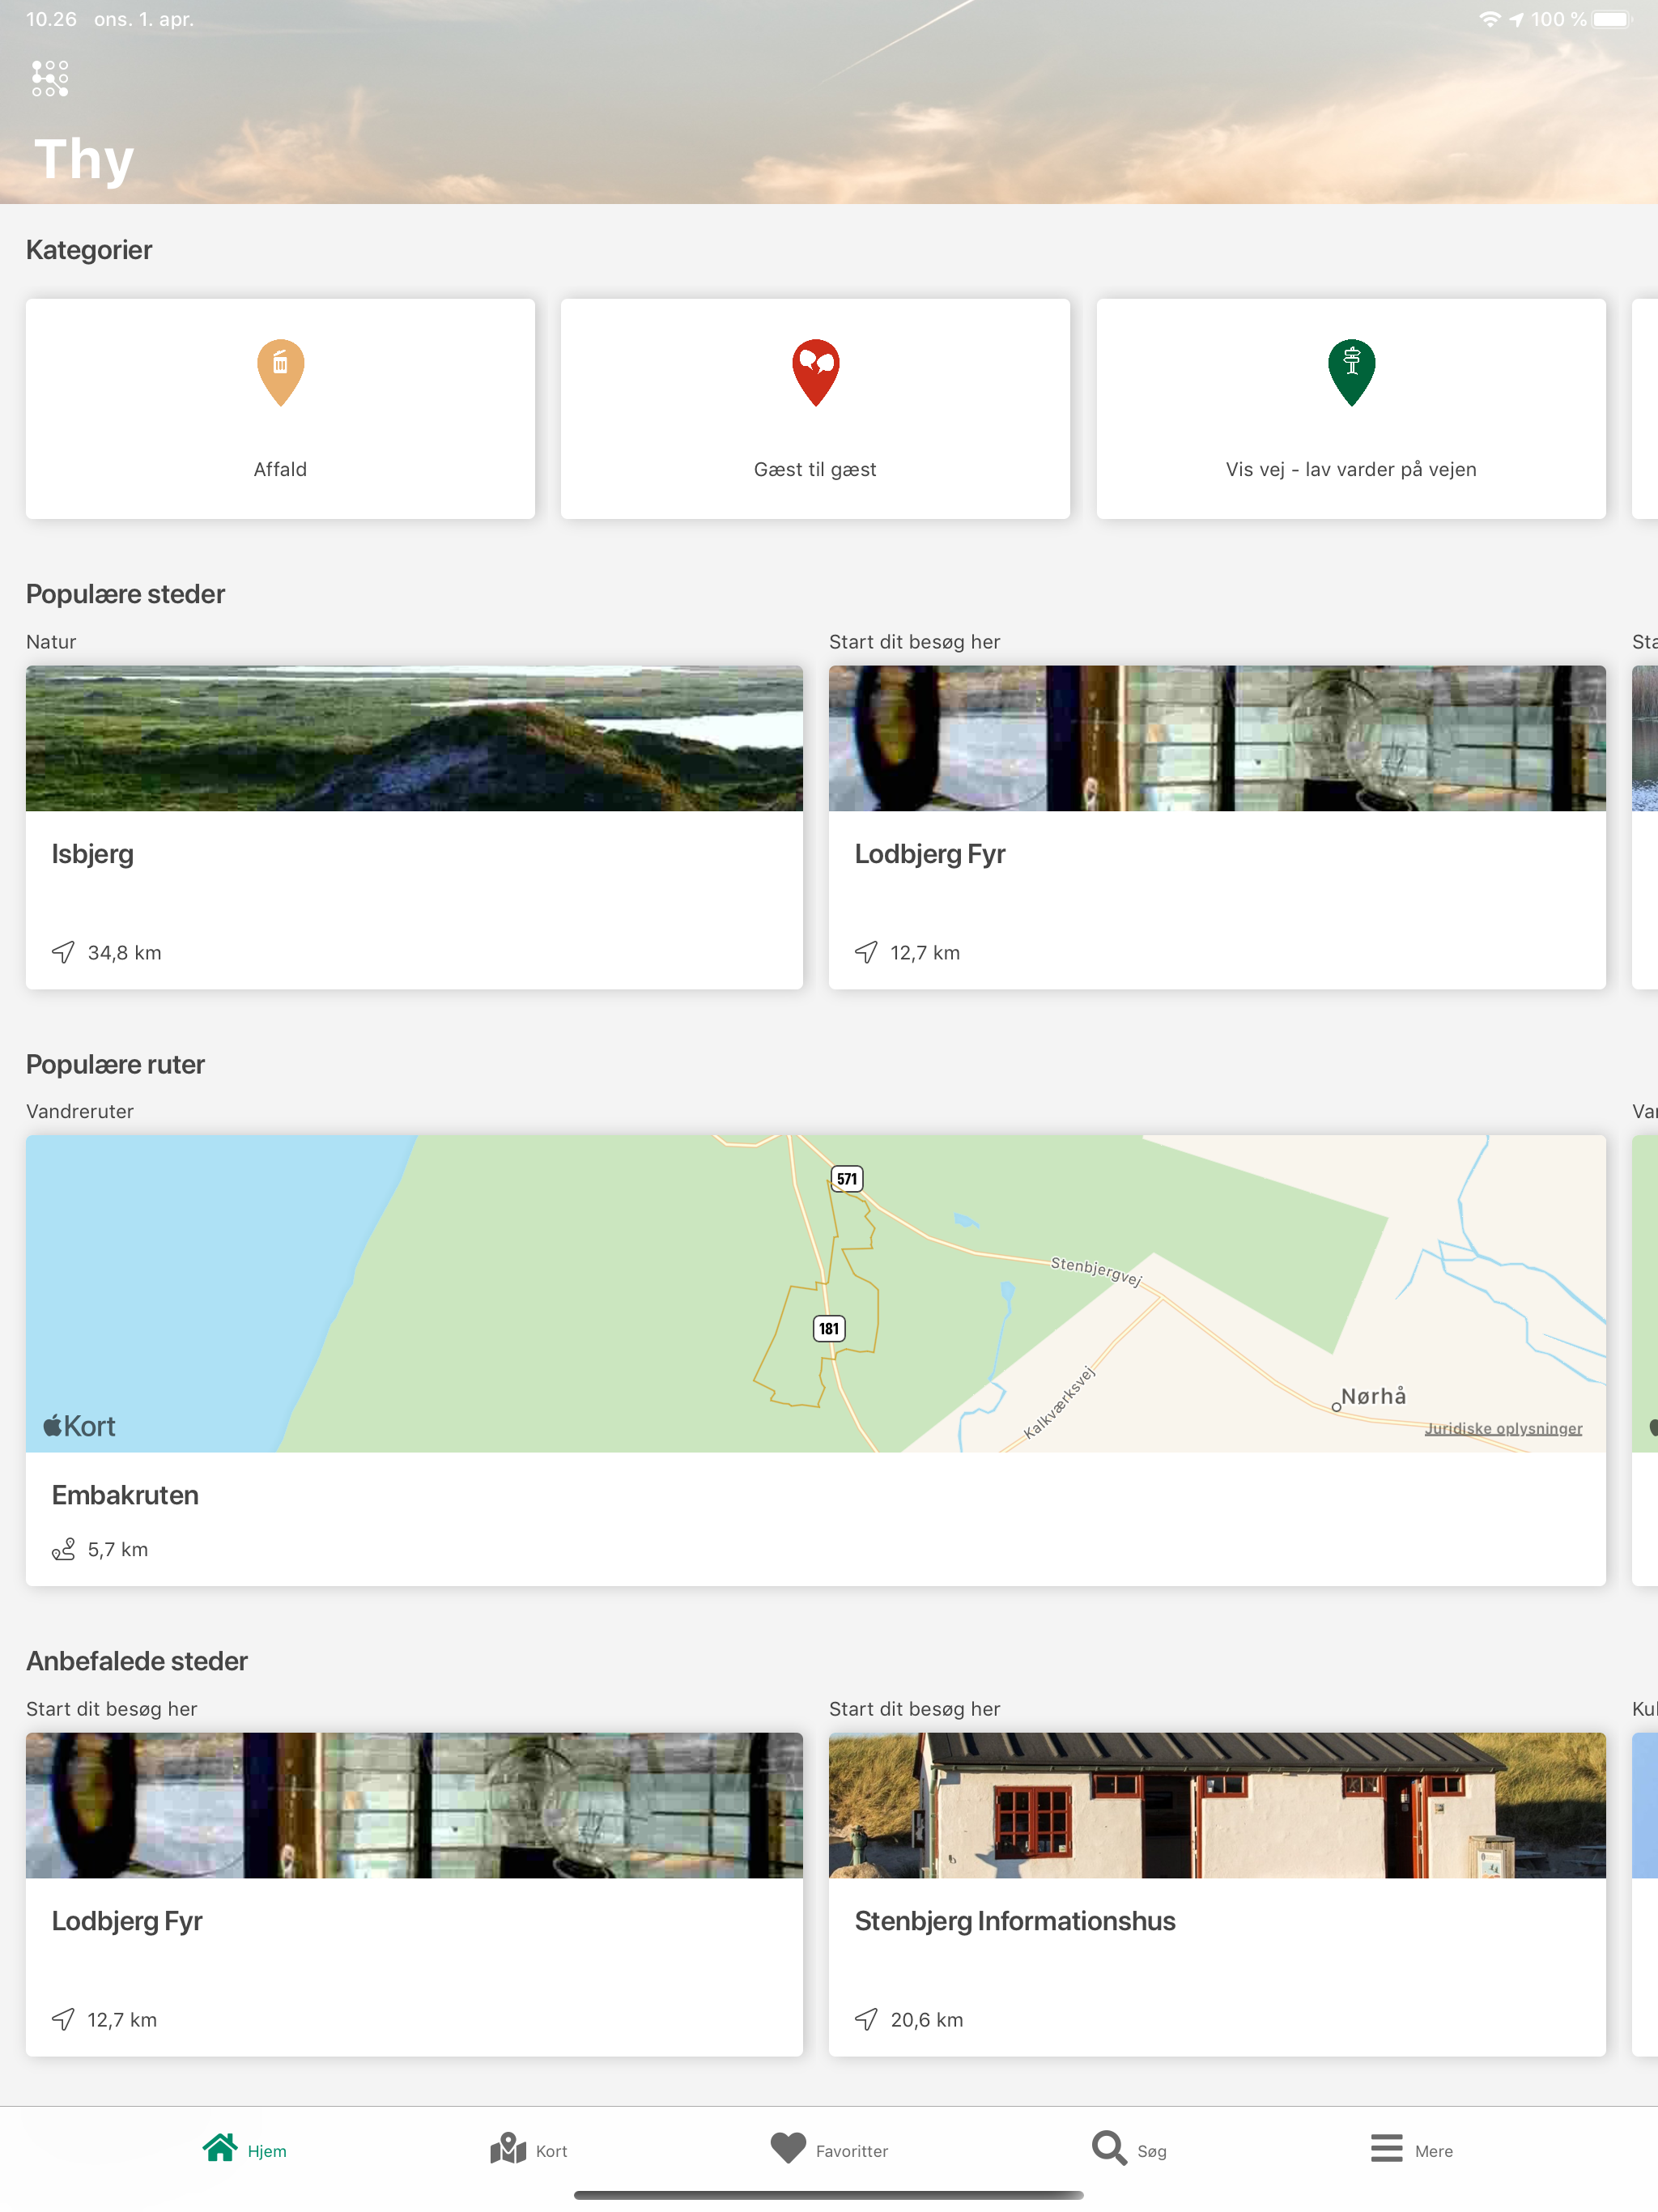
Task: Open Juridiske oplysninger link on map
Action: pos(1503,1428)
